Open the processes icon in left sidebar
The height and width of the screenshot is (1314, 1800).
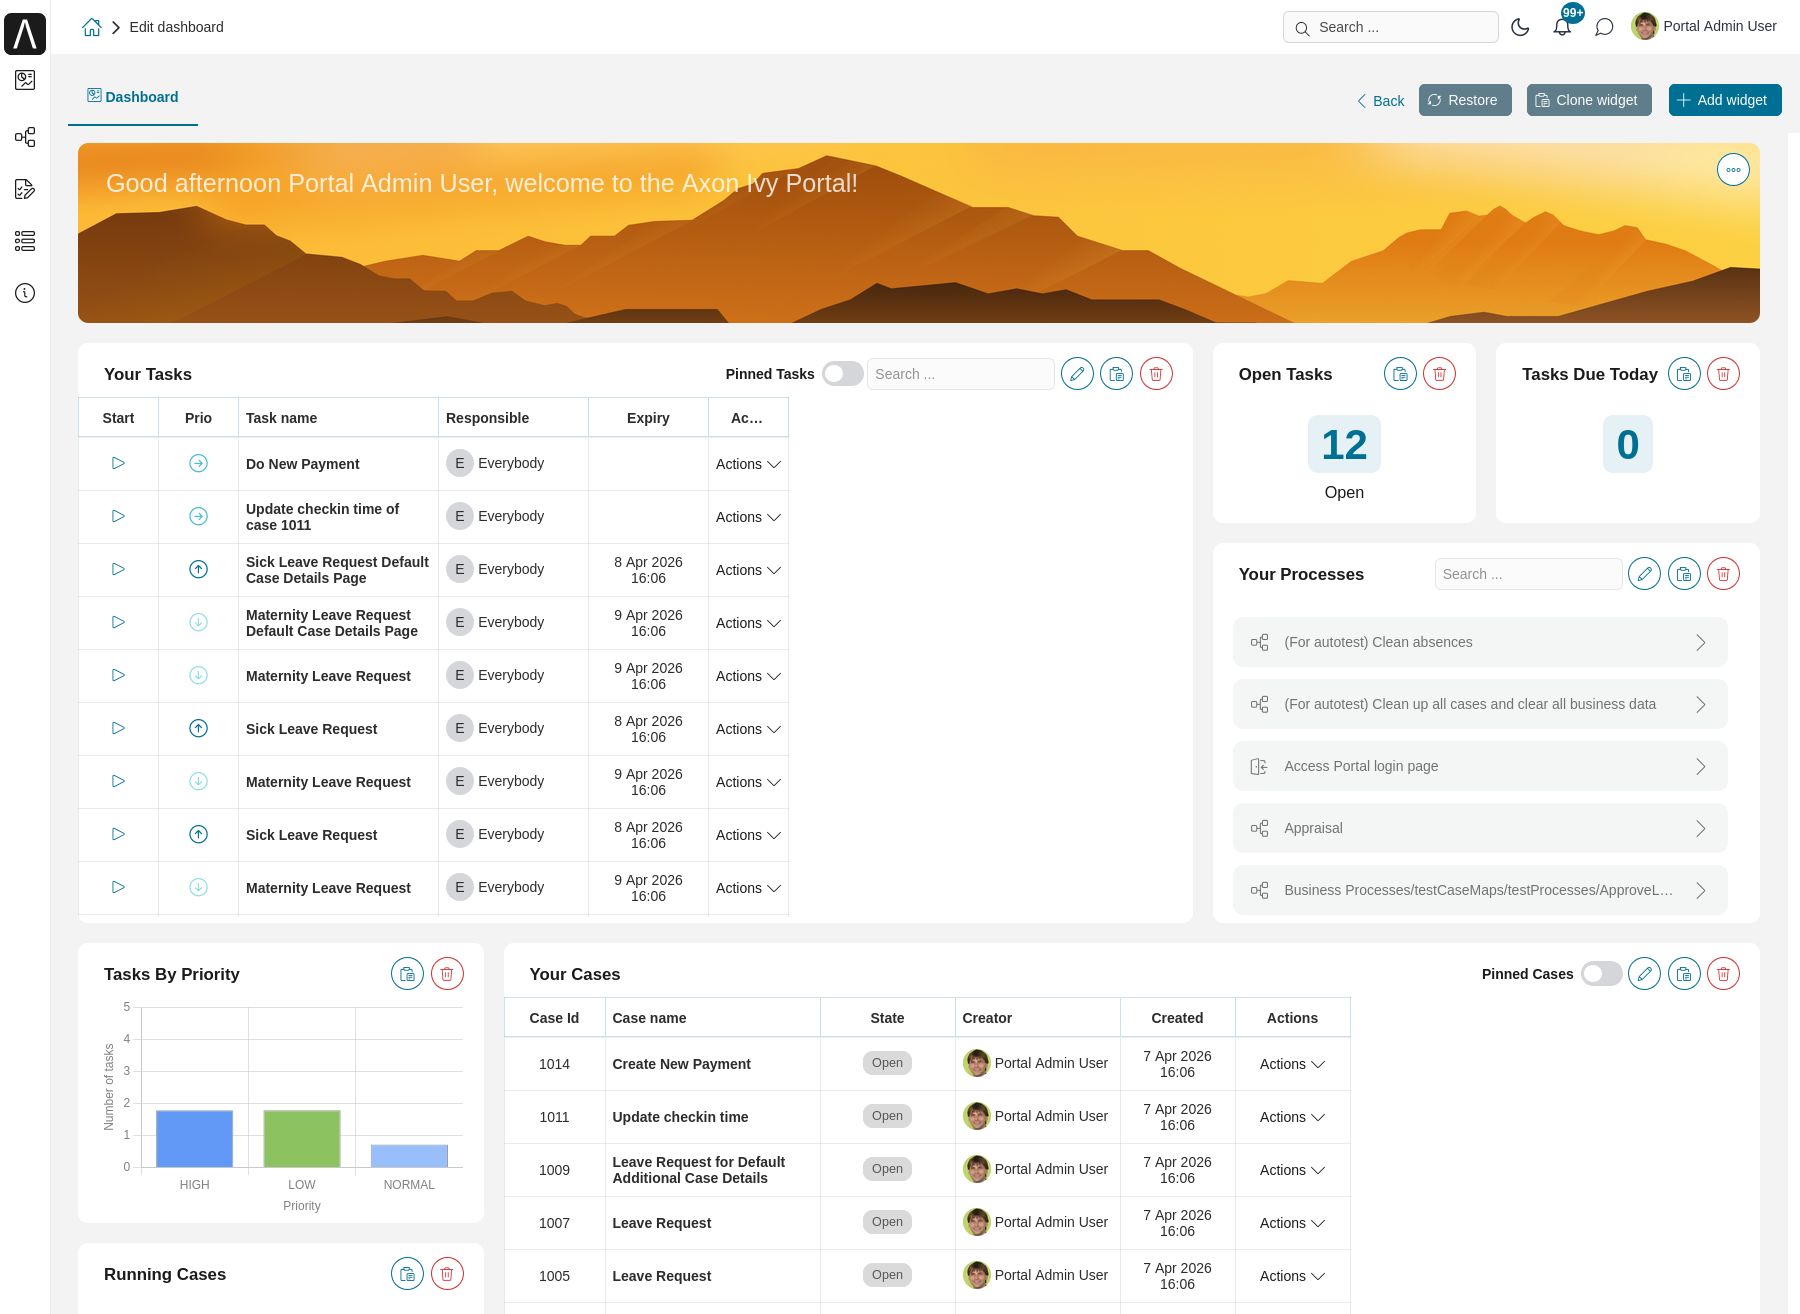25,137
